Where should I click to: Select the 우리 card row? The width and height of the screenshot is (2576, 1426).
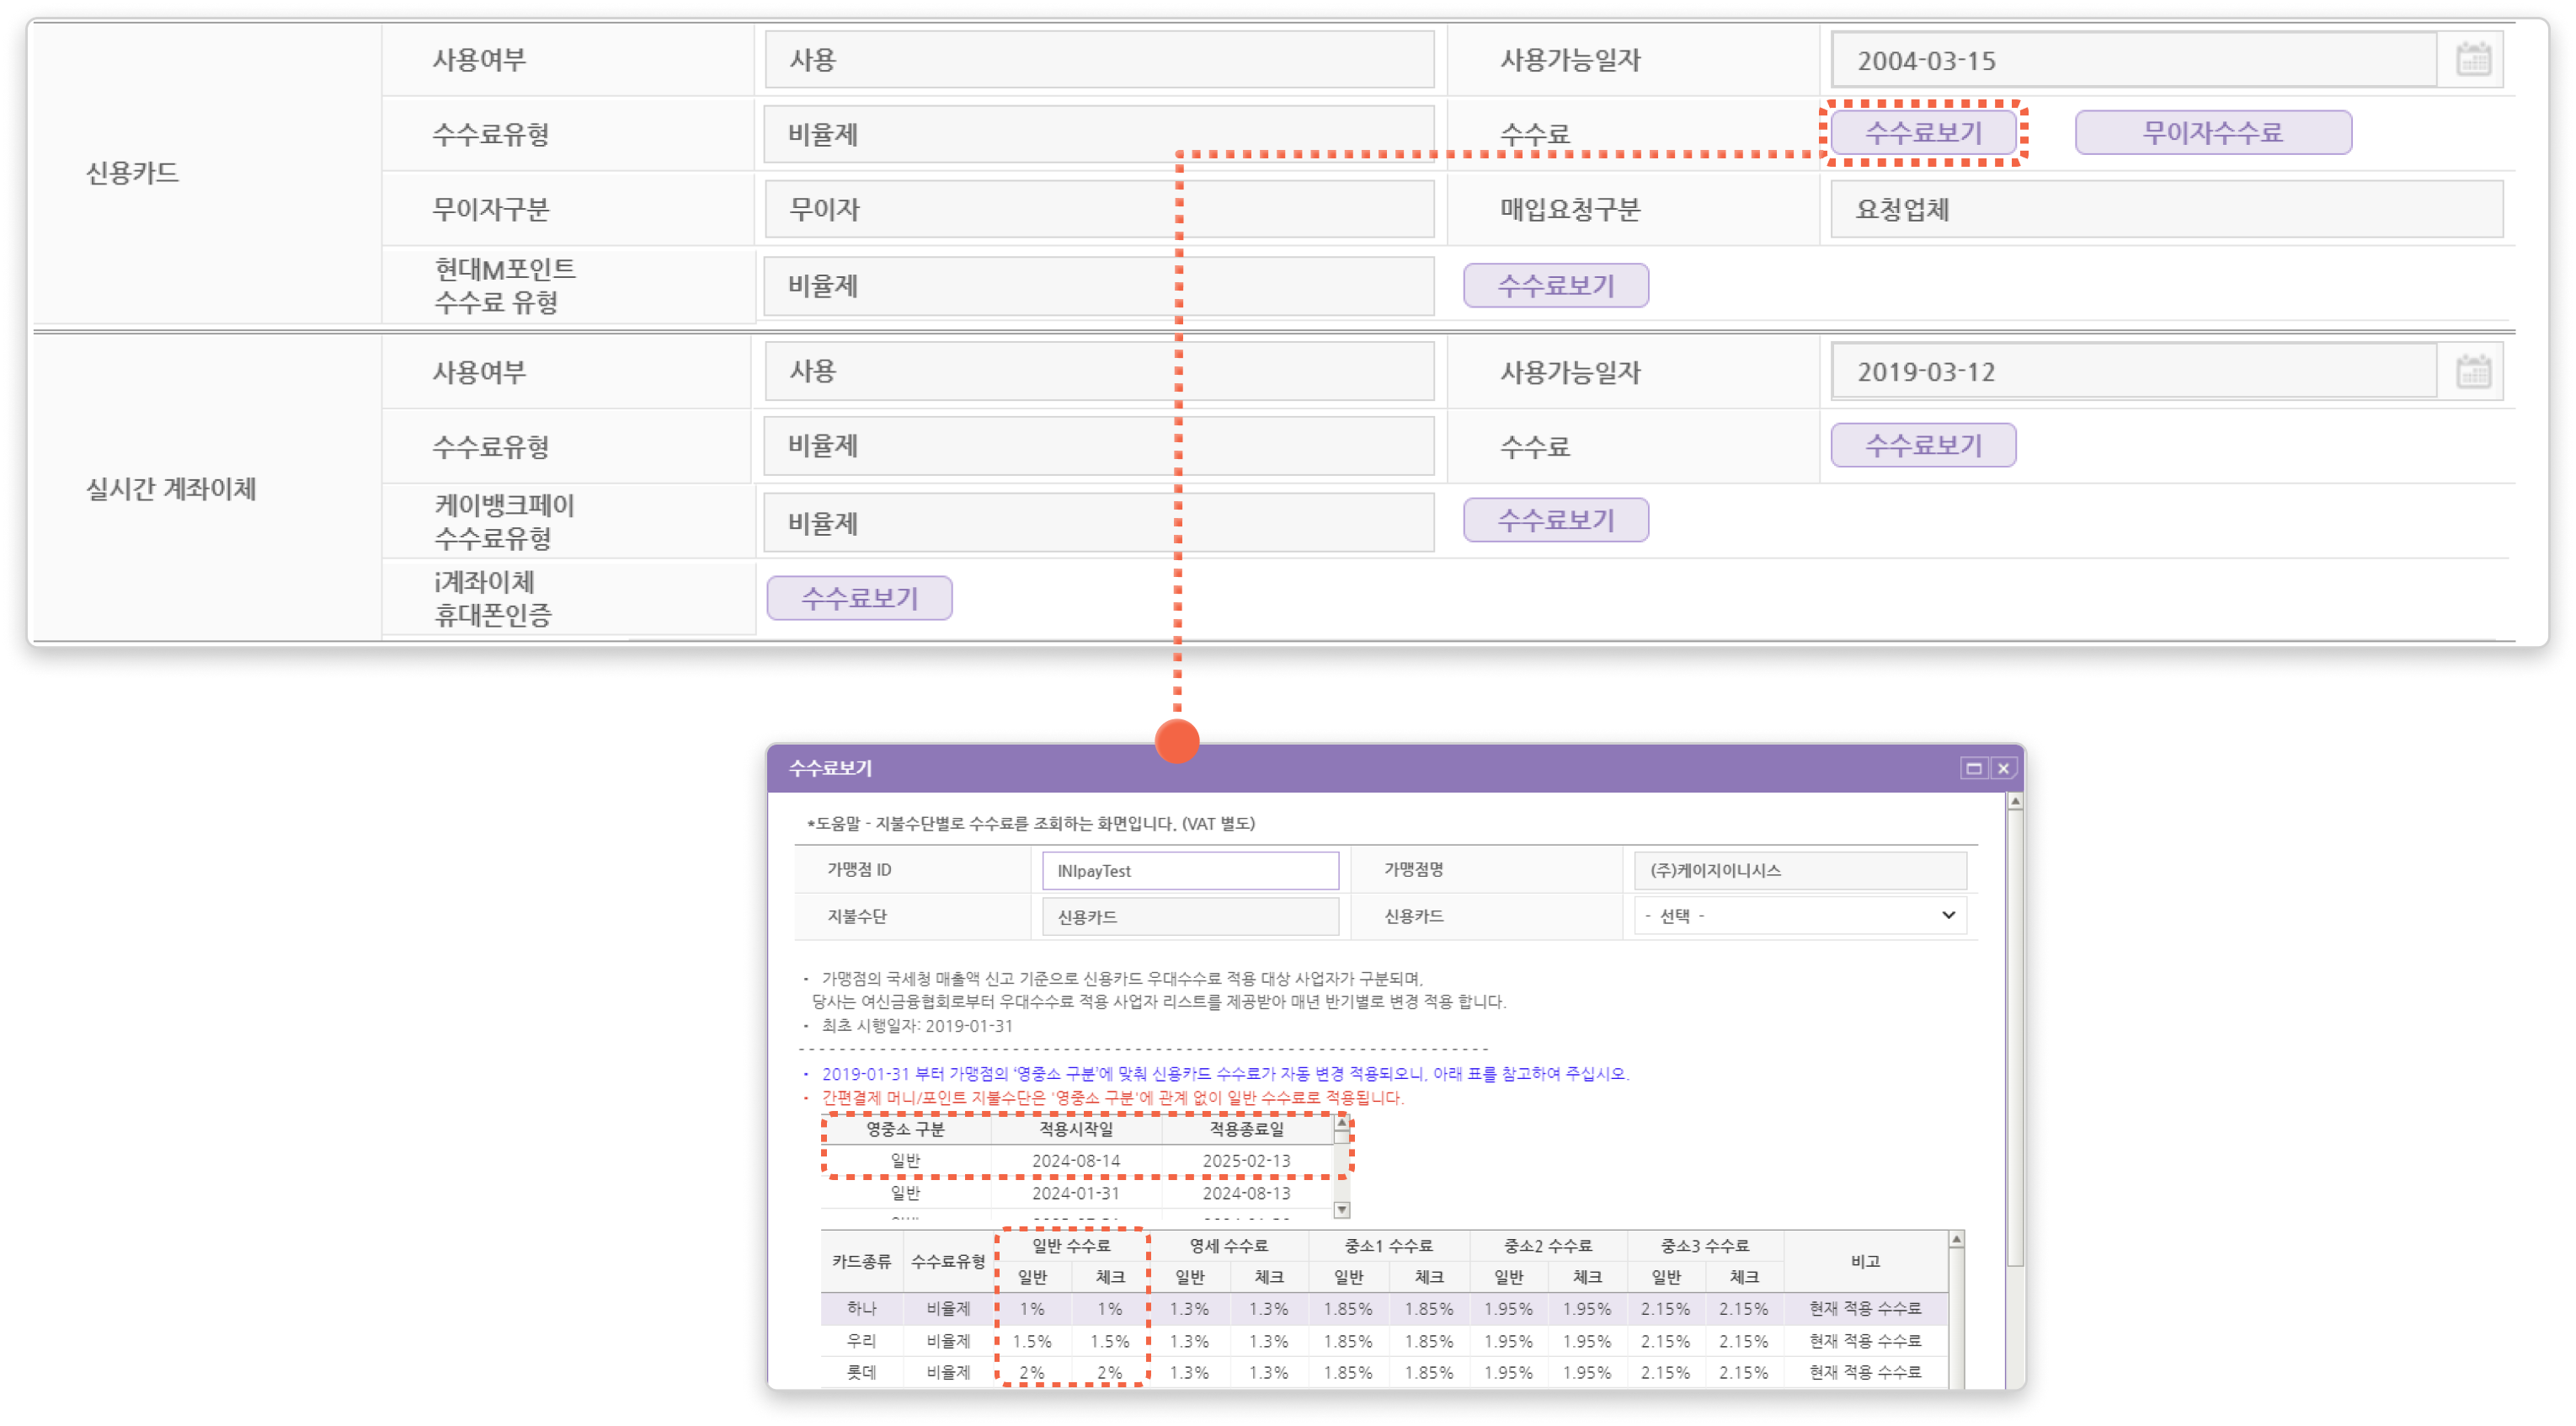1384,1341
